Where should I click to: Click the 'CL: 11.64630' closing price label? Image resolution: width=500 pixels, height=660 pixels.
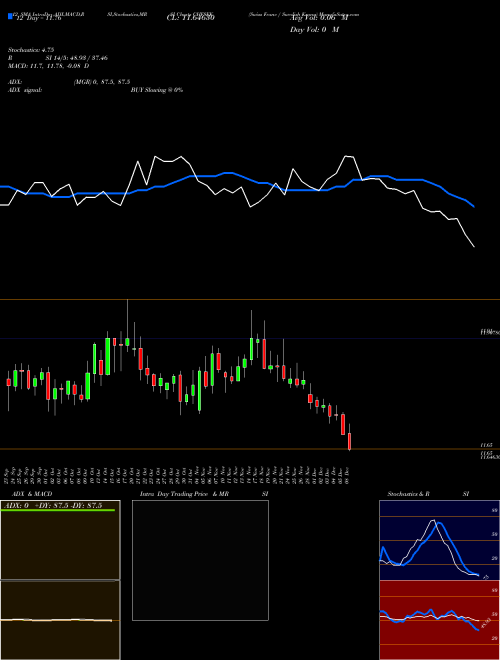click(191, 18)
